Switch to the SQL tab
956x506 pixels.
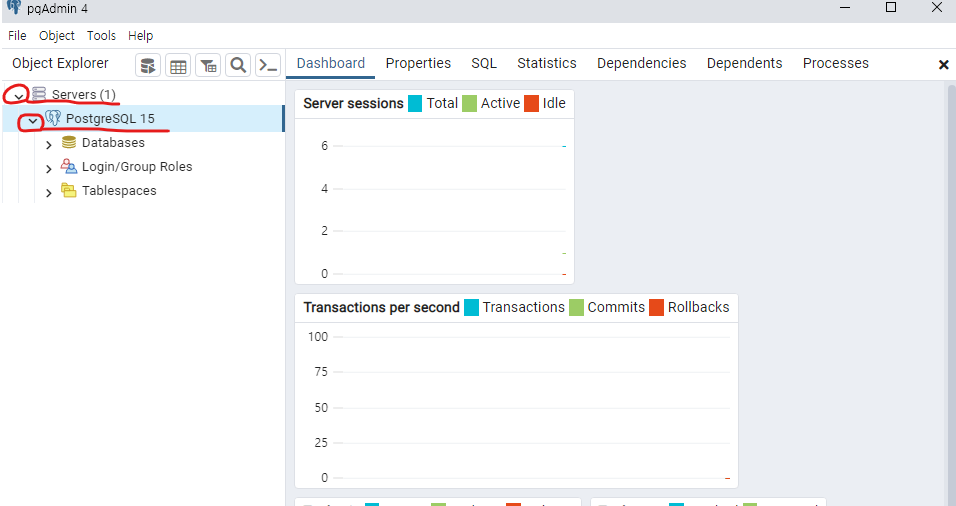[484, 63]
